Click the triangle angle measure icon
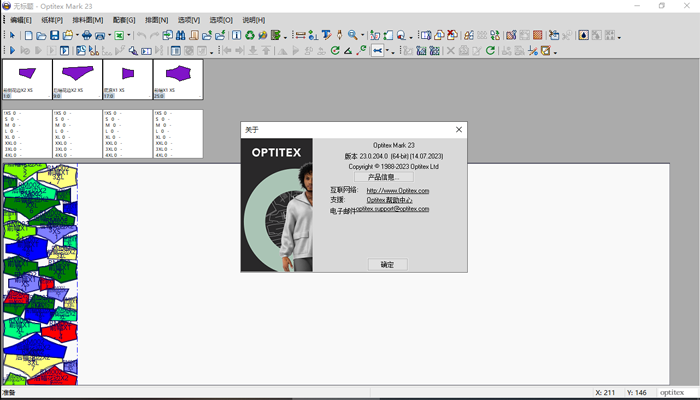 (348, 50)
